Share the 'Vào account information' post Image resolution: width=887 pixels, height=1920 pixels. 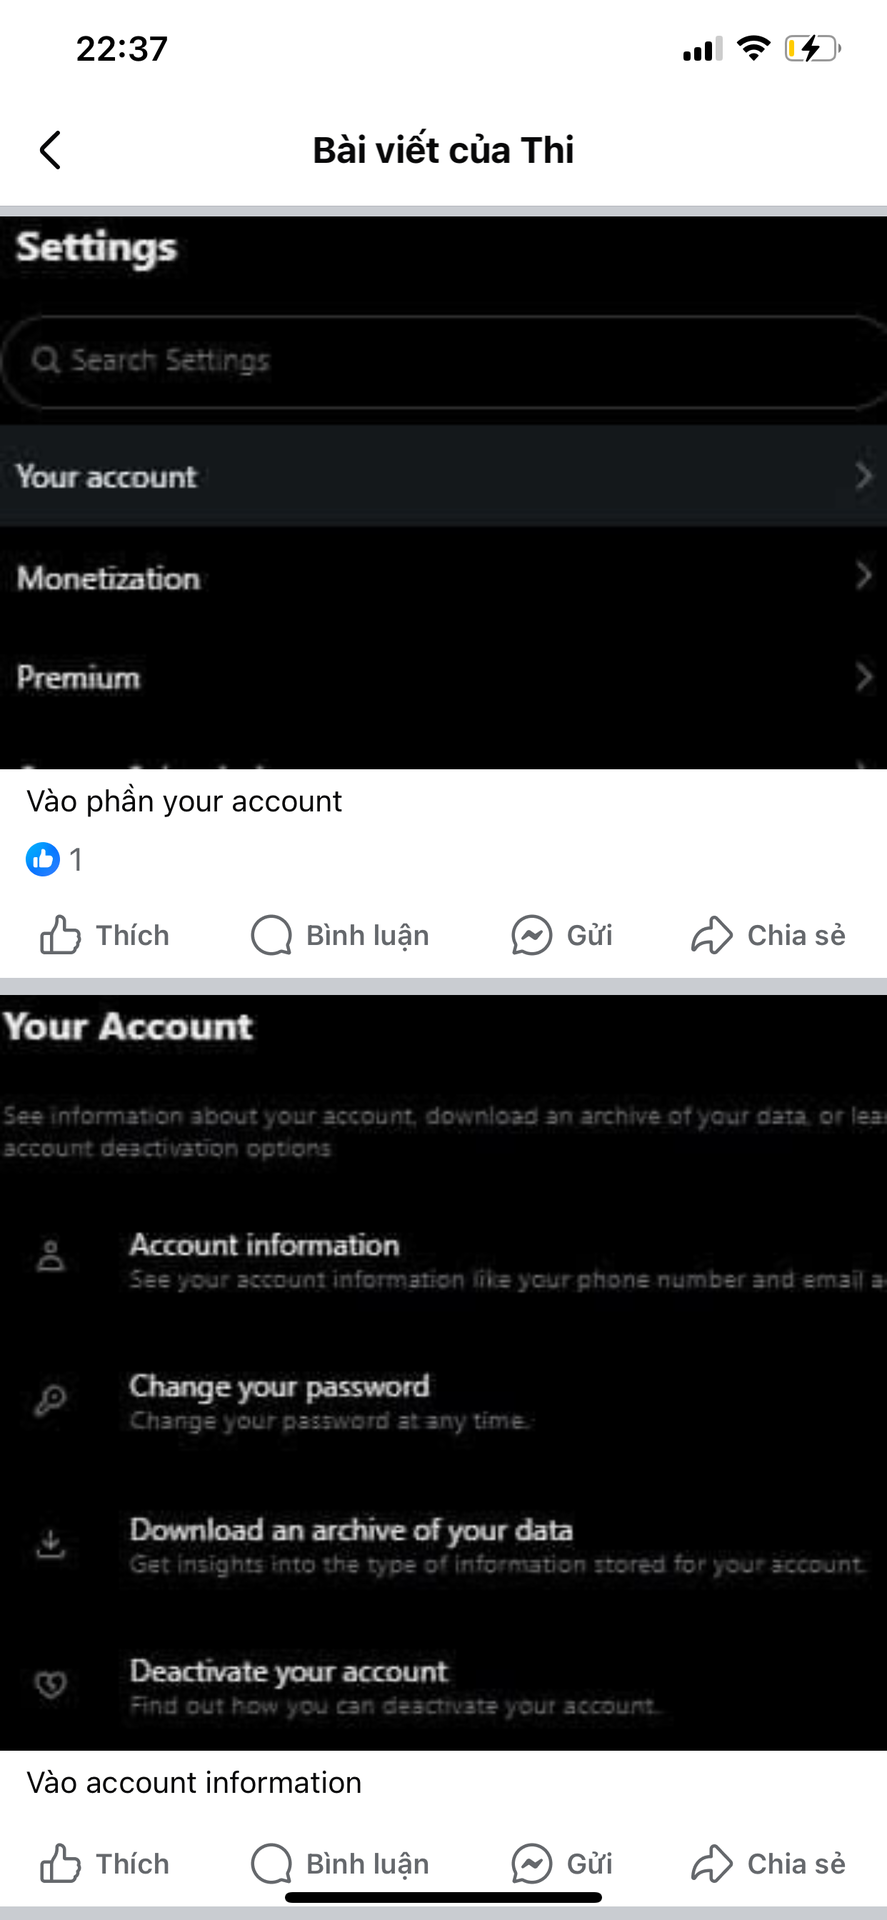click(768, 1864)
